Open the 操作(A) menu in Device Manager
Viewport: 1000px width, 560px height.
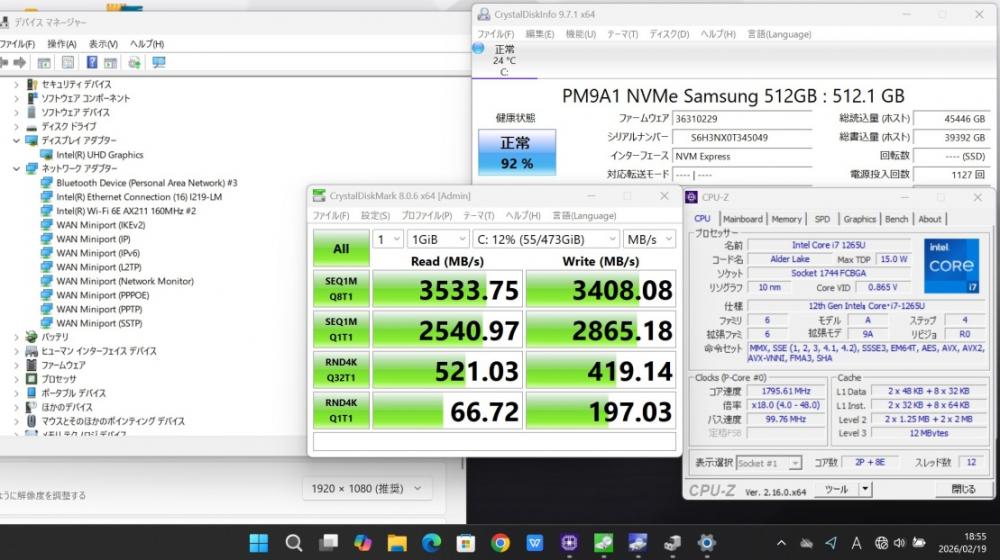(61, 44)
